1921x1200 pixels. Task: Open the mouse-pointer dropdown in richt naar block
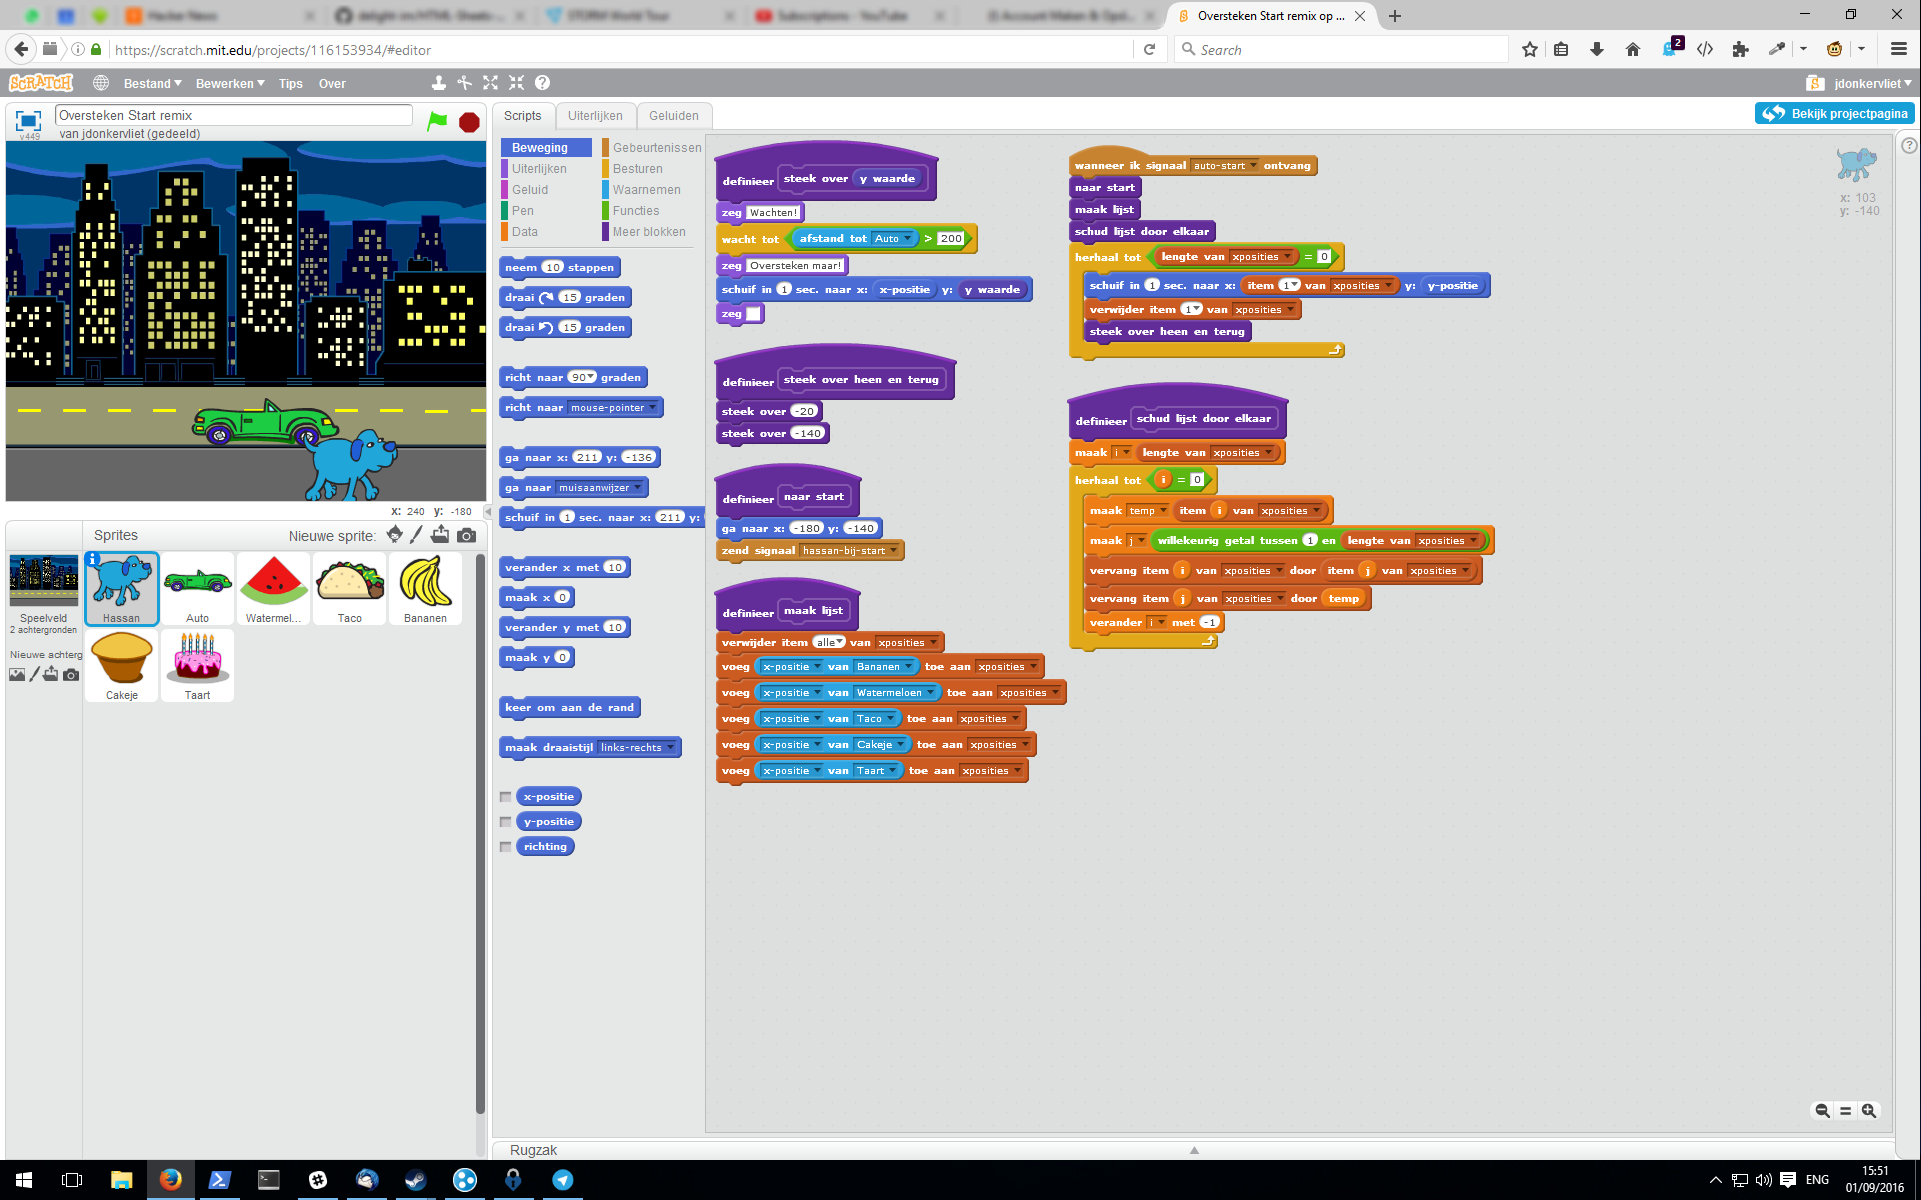pyautogui.click(x=653, y=407)
